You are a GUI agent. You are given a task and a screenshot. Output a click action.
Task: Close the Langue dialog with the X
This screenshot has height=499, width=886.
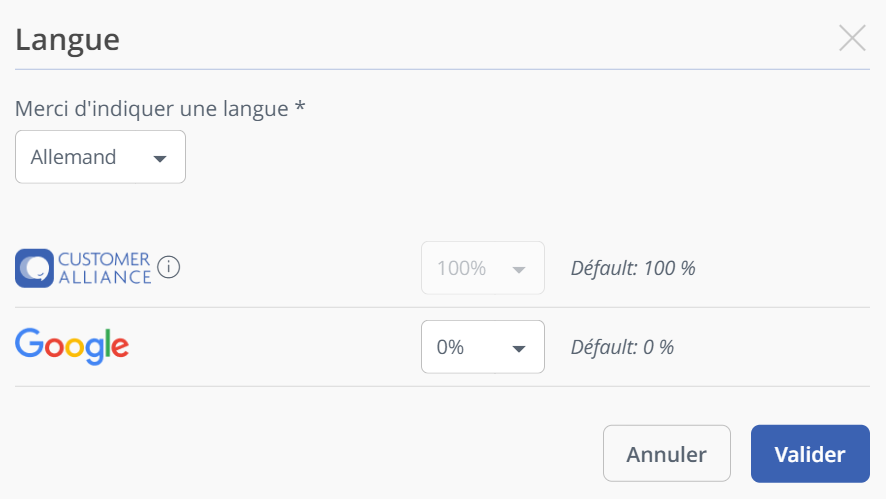point(852,38)
